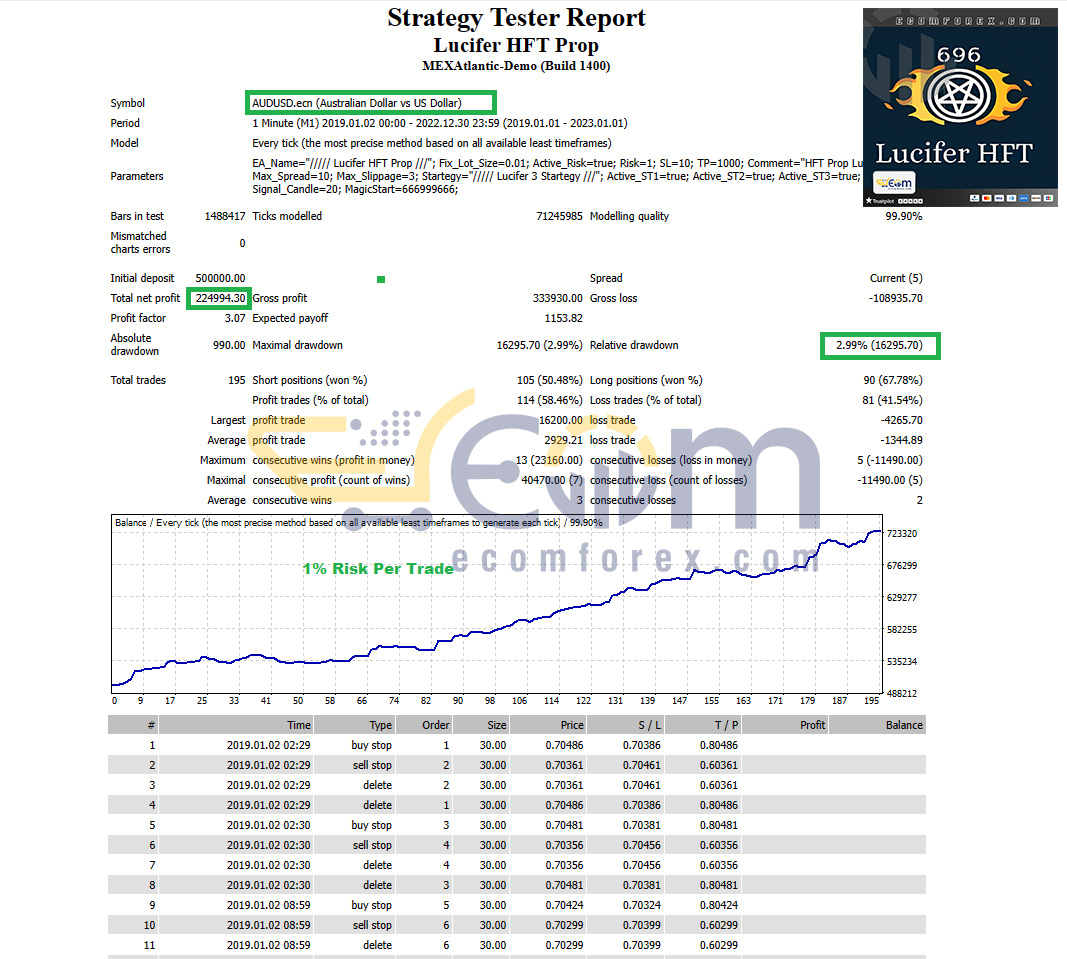Screen dimensions: 1067x959
Task: Select the Maximal drawdown value
Action: tap(539, 345)
